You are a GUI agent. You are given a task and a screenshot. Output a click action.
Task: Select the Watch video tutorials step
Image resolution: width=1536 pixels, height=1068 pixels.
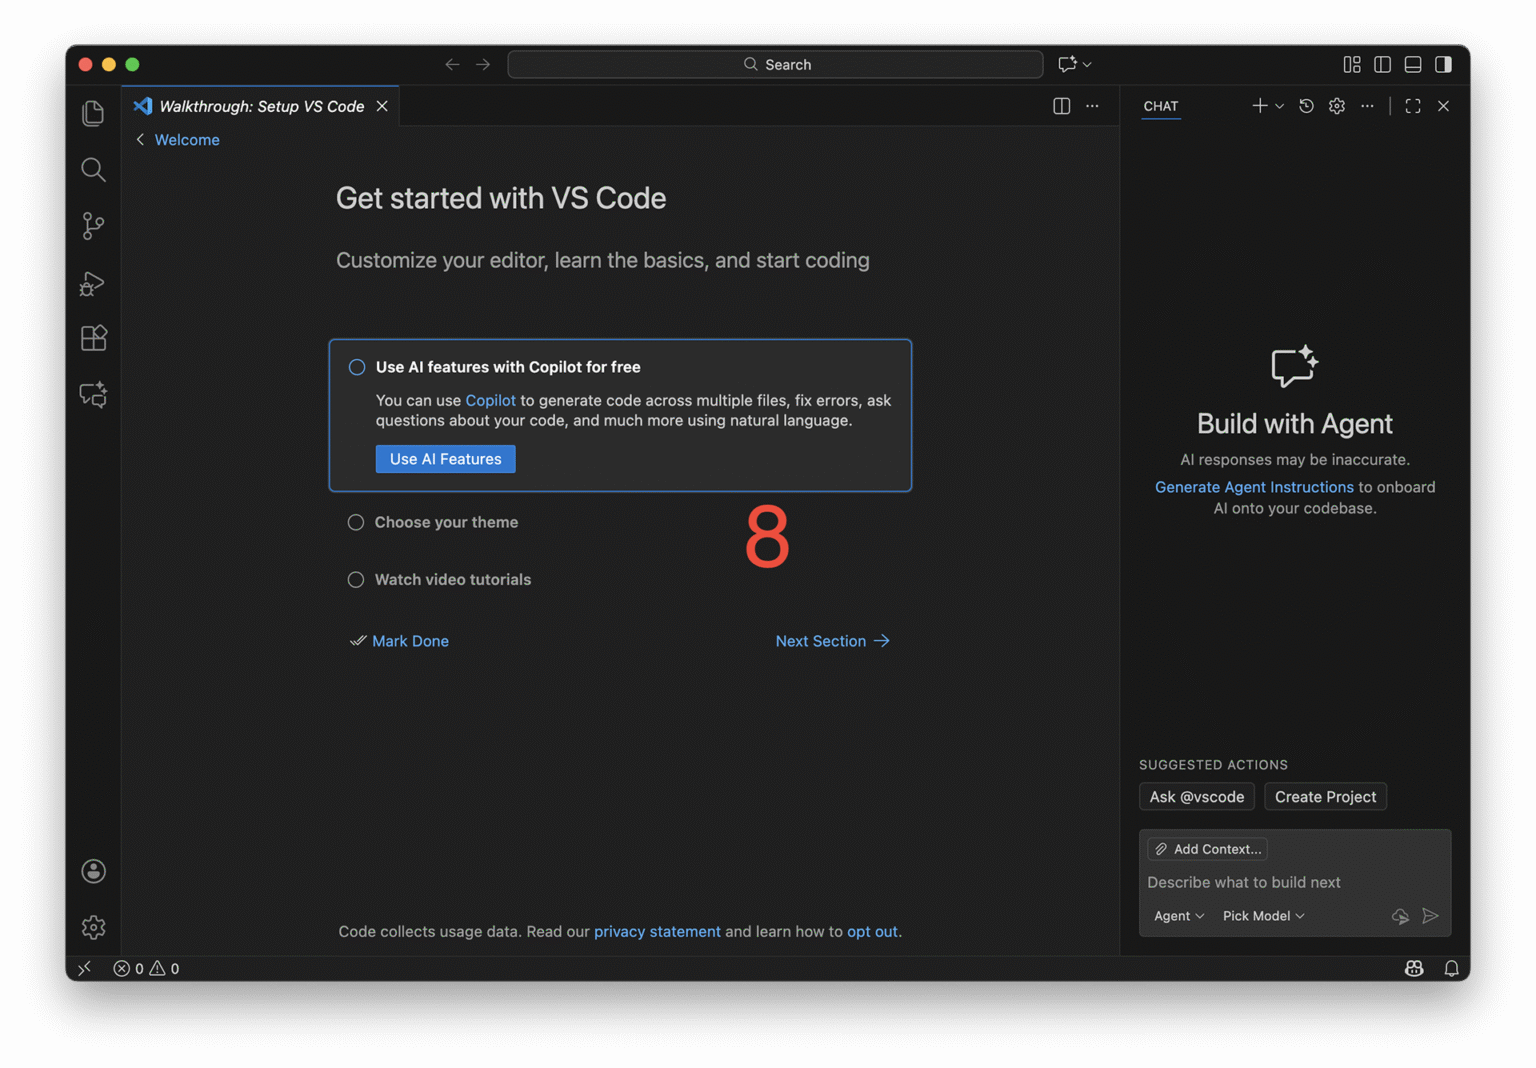click(355, 579)
